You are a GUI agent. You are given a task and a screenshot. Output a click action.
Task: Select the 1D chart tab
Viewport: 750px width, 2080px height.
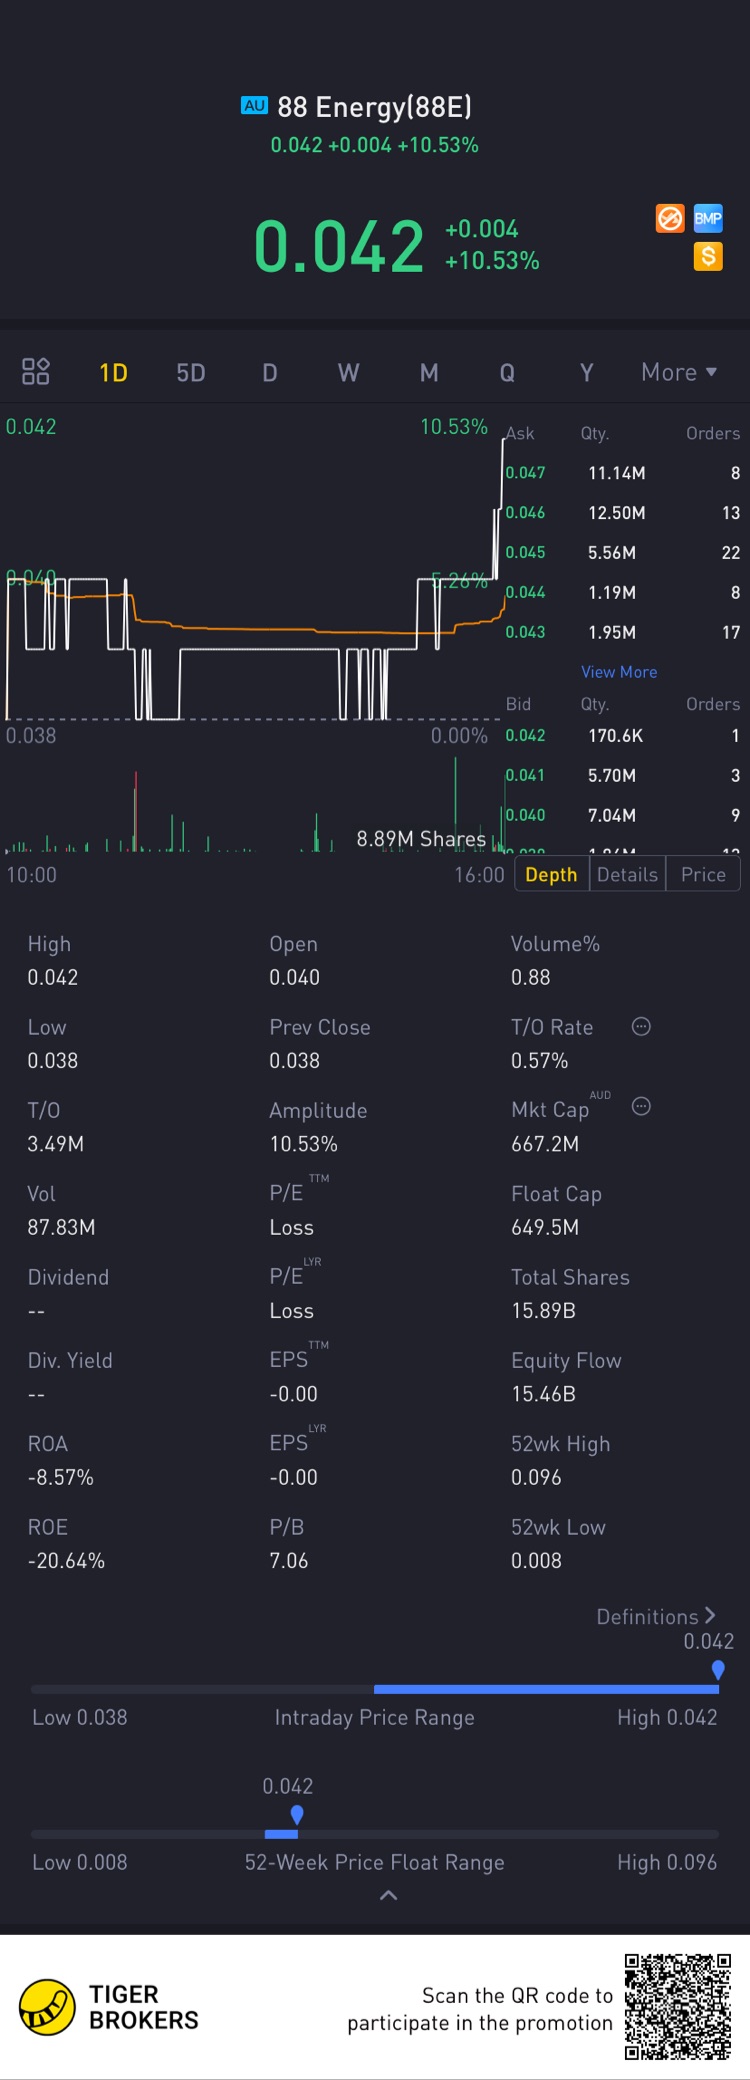(x=113, y=373)
